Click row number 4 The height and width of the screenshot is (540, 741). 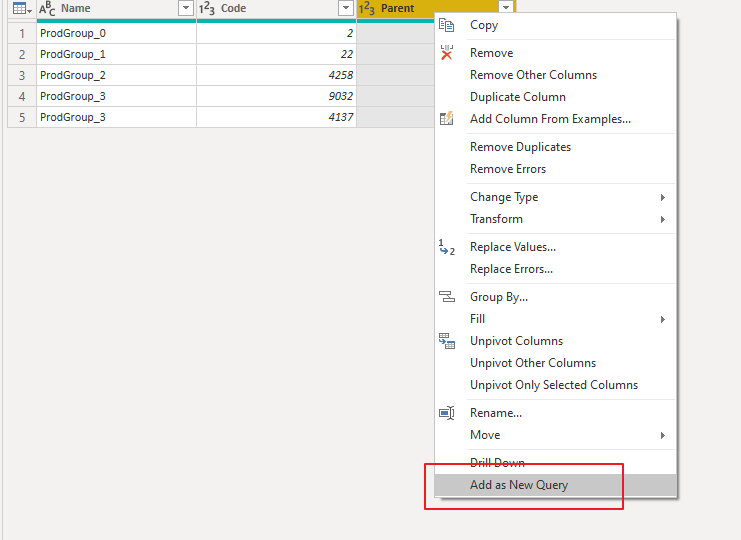22,96
